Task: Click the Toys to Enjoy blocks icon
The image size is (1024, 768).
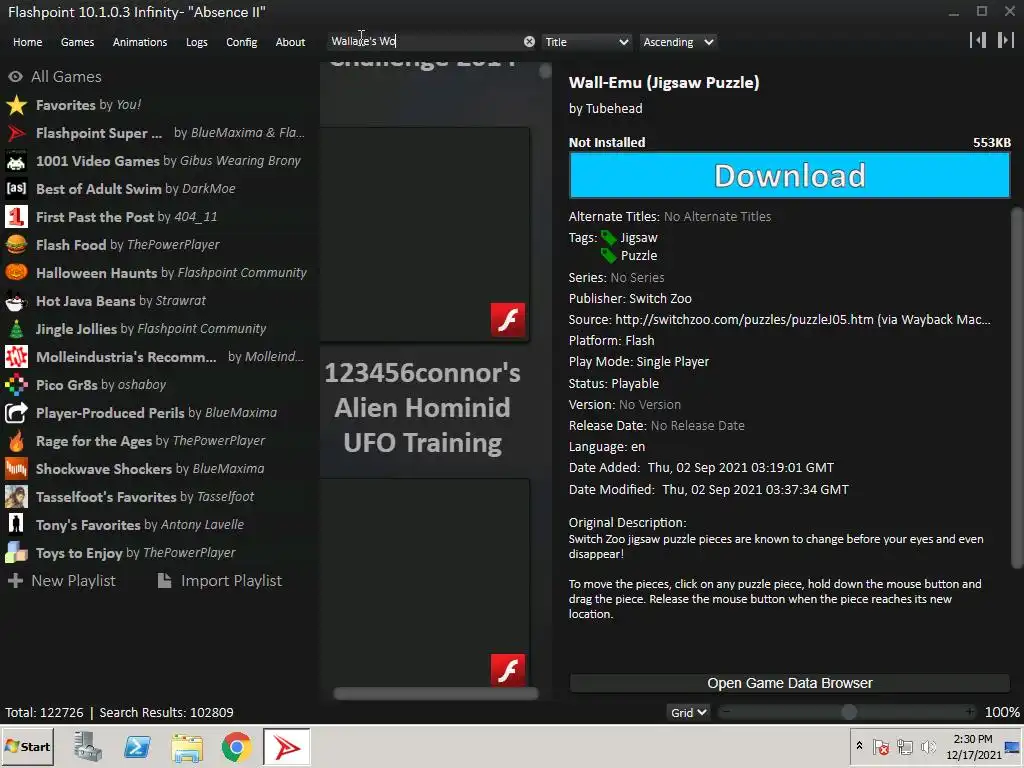Action: pyautogui.click(x=16, y=552)
